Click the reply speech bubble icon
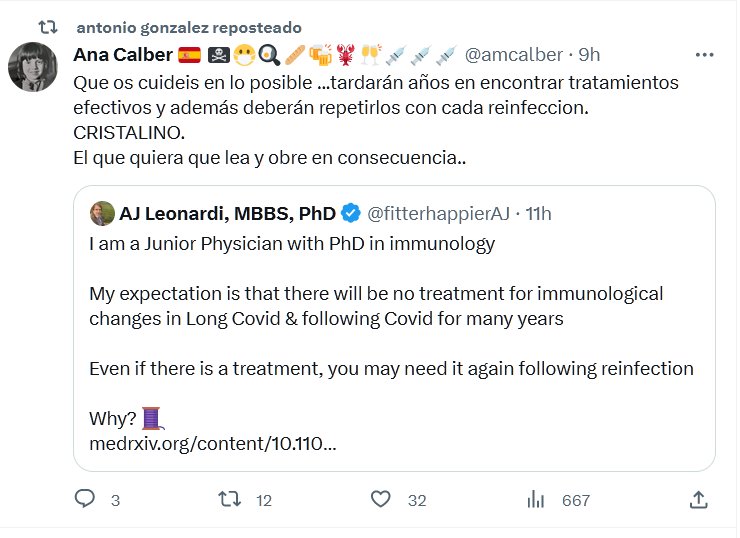 85,499
